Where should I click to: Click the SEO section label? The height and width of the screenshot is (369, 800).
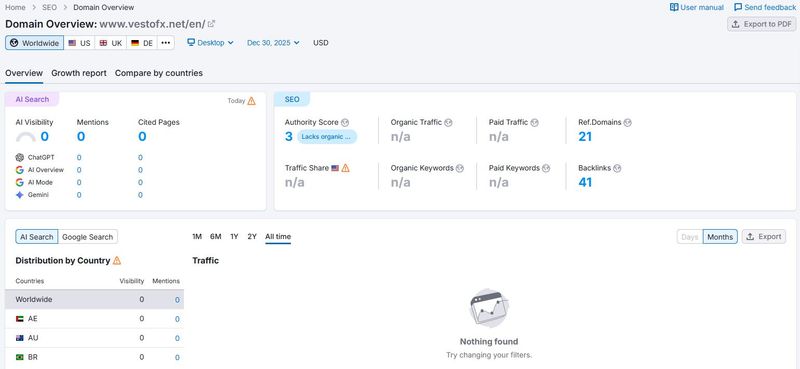(x=292, y=100)
